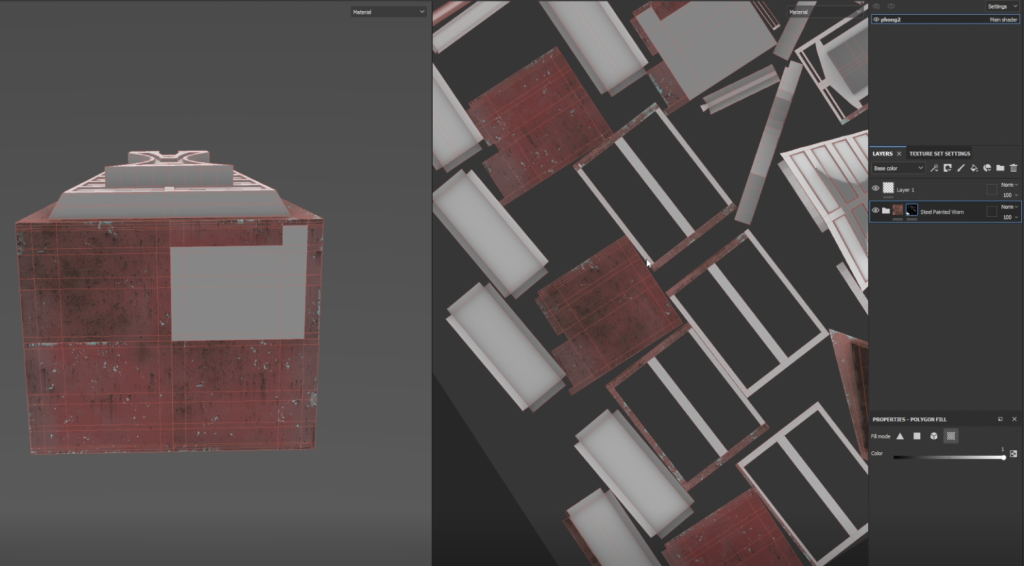Toggle visibility of Steel Painted Worn folder
The image size is (1024, 566).
click(x=876, y=211)
